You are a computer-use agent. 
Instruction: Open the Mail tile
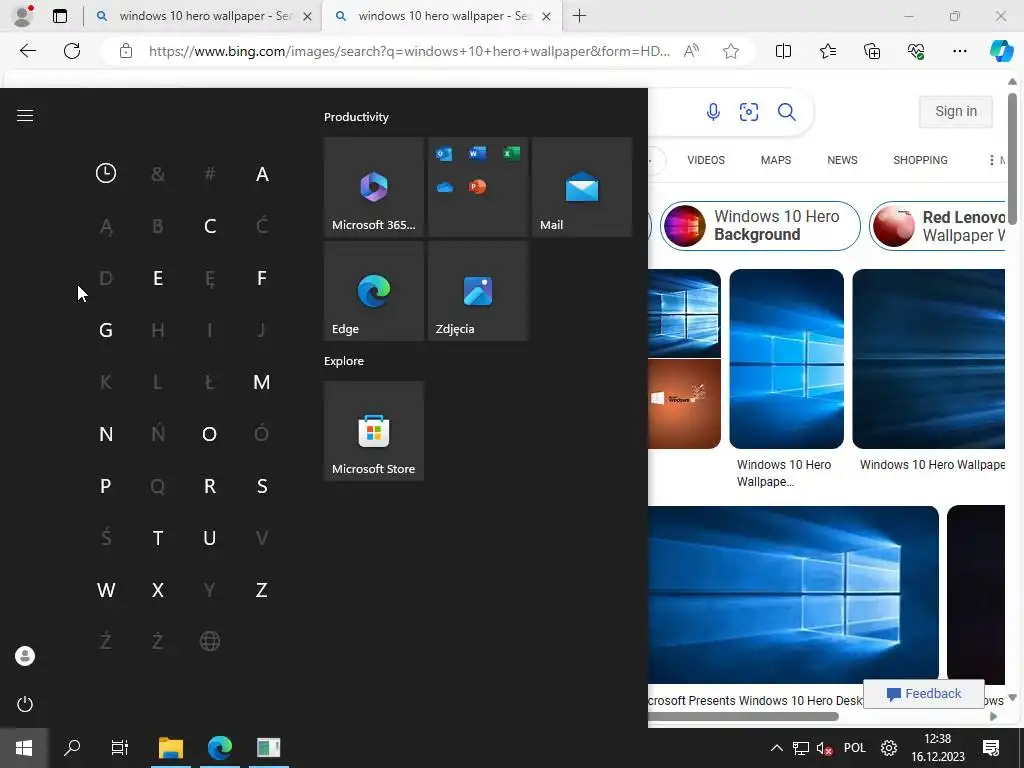click(582, 187)
